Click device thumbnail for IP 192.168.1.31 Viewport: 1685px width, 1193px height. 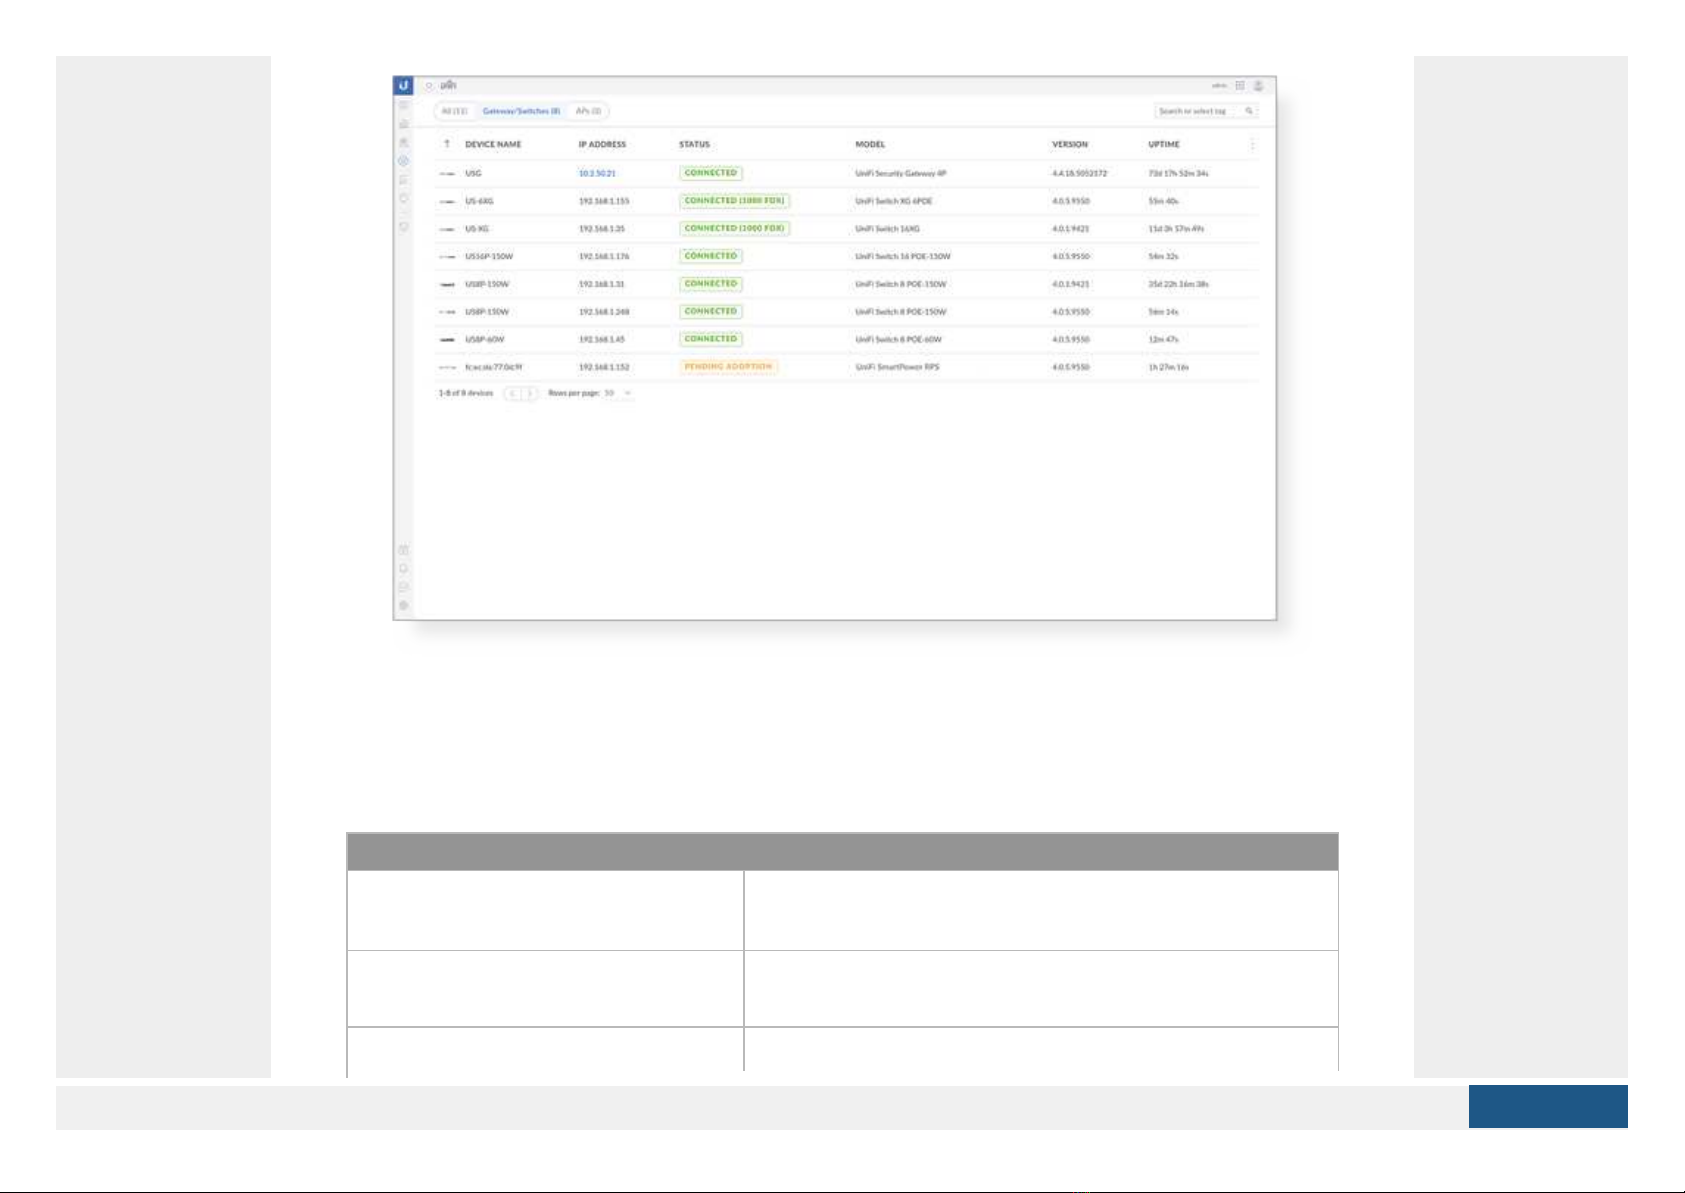tap(448, 285)
